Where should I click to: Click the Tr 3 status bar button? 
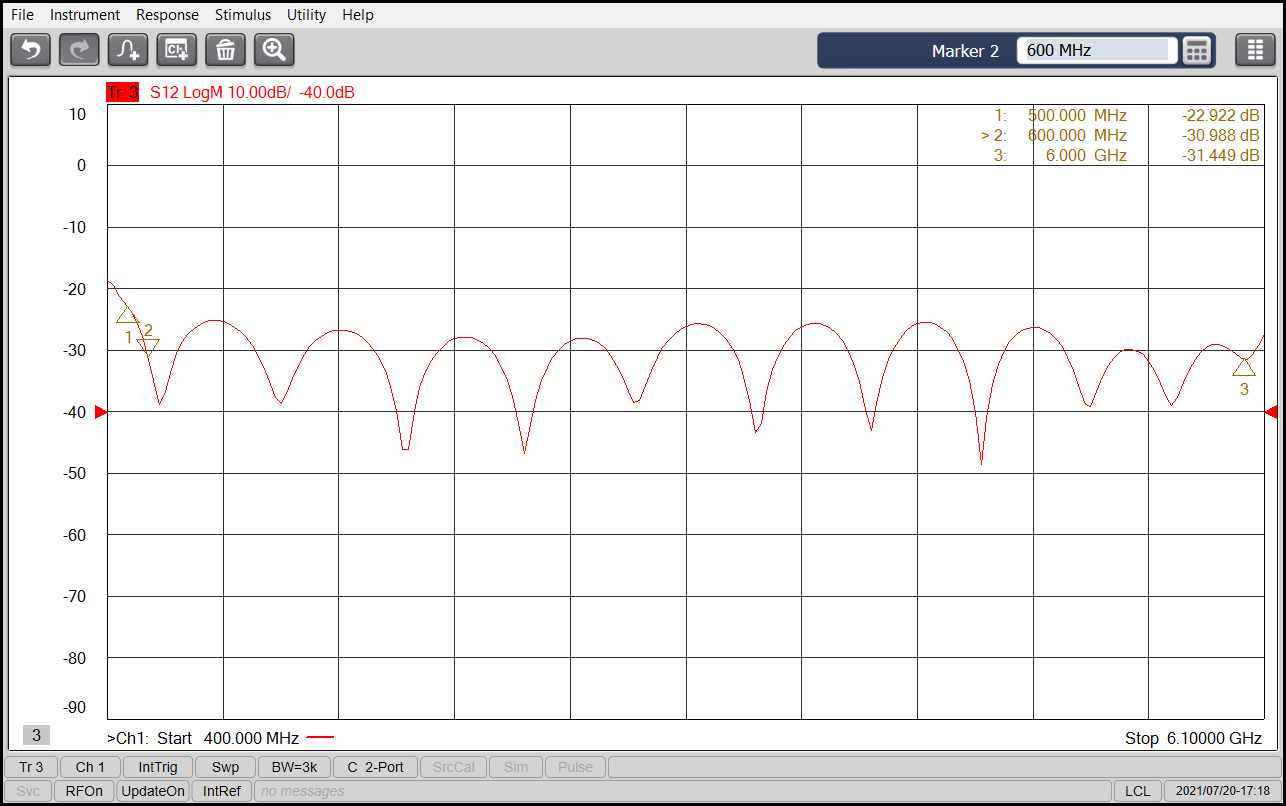click(31, 767)
